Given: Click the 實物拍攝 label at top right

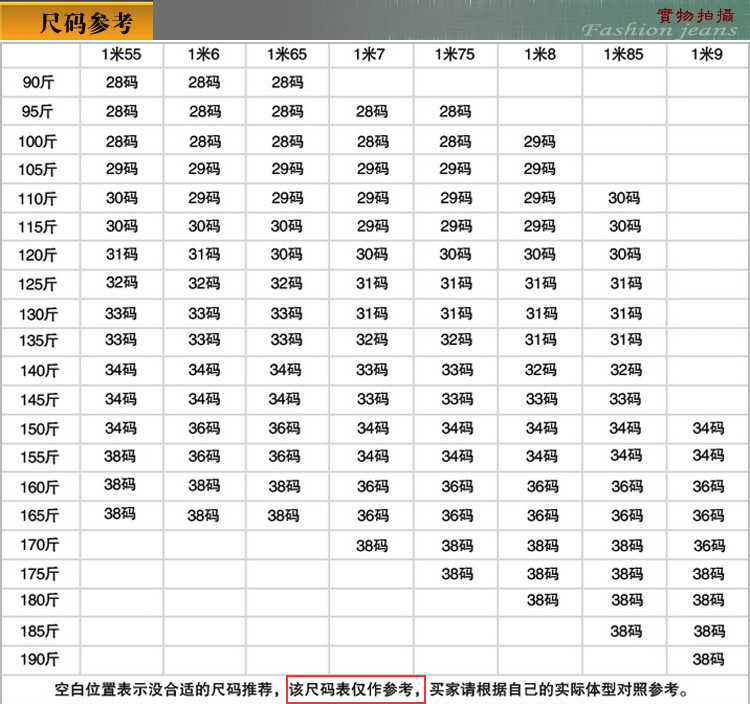Looking at the screenshot, I should coord(695,14).
